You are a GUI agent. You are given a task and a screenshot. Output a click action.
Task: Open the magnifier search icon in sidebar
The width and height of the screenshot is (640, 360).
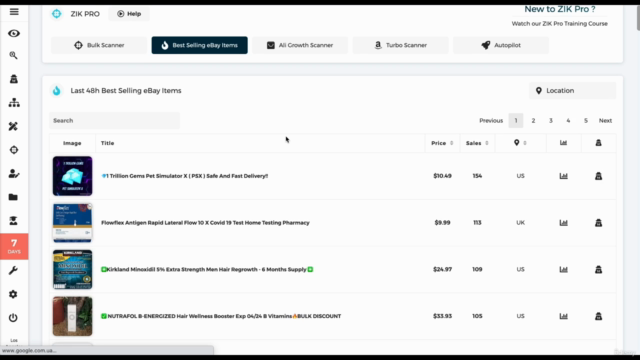point(13,56)
